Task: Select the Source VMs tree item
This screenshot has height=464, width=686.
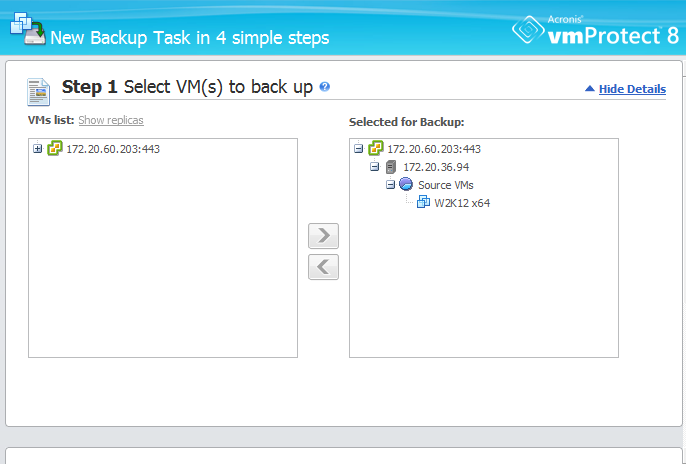Action: [x=445, y=185]
